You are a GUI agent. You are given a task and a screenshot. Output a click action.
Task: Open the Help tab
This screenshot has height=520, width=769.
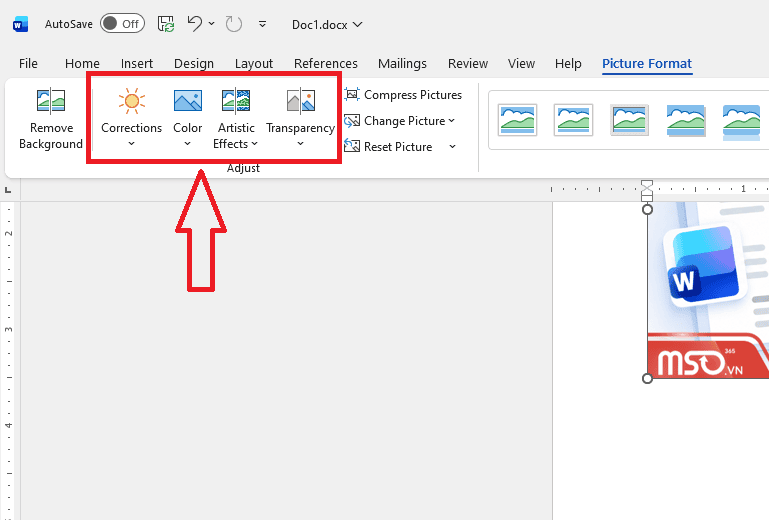click(568, 63)
